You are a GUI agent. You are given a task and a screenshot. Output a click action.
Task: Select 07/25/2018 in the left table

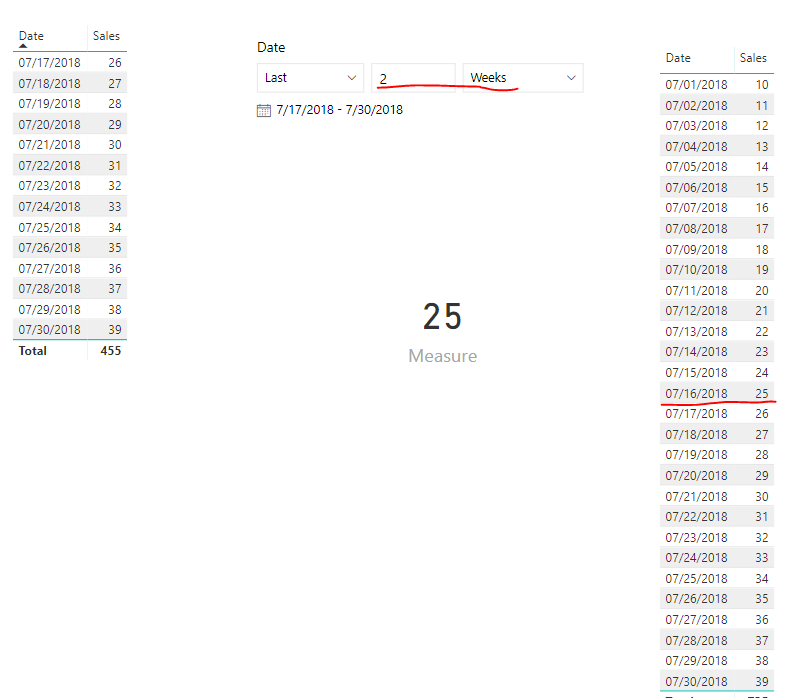(x=49, y=227)
